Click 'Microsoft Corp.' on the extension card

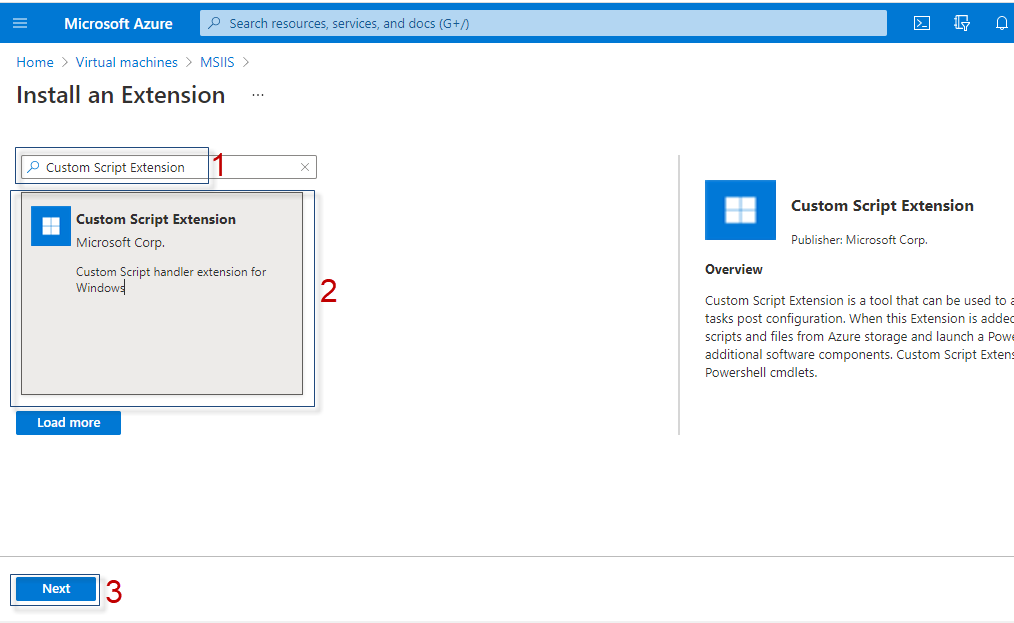pyautogui.click(x=120, y=243)
